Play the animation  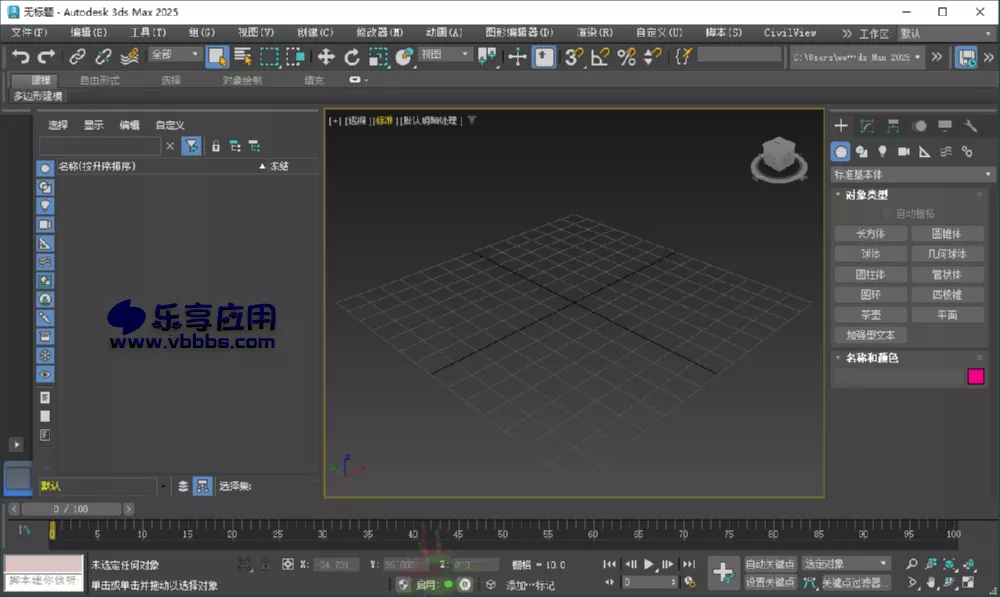[649, 564]
